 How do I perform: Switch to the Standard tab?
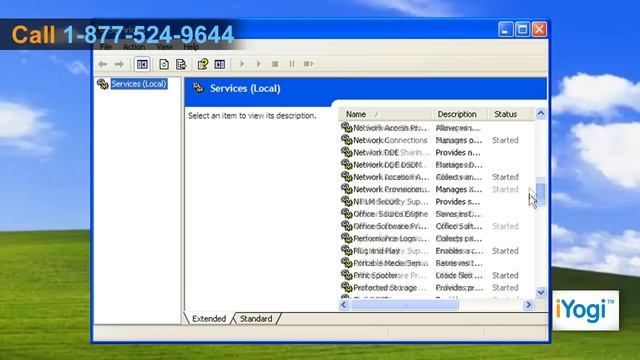(x=256, y=319)
